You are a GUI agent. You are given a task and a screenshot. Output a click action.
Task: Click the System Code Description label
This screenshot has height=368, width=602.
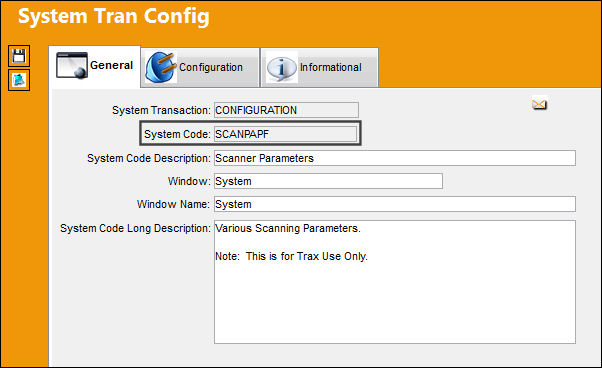tap(149, 158)
